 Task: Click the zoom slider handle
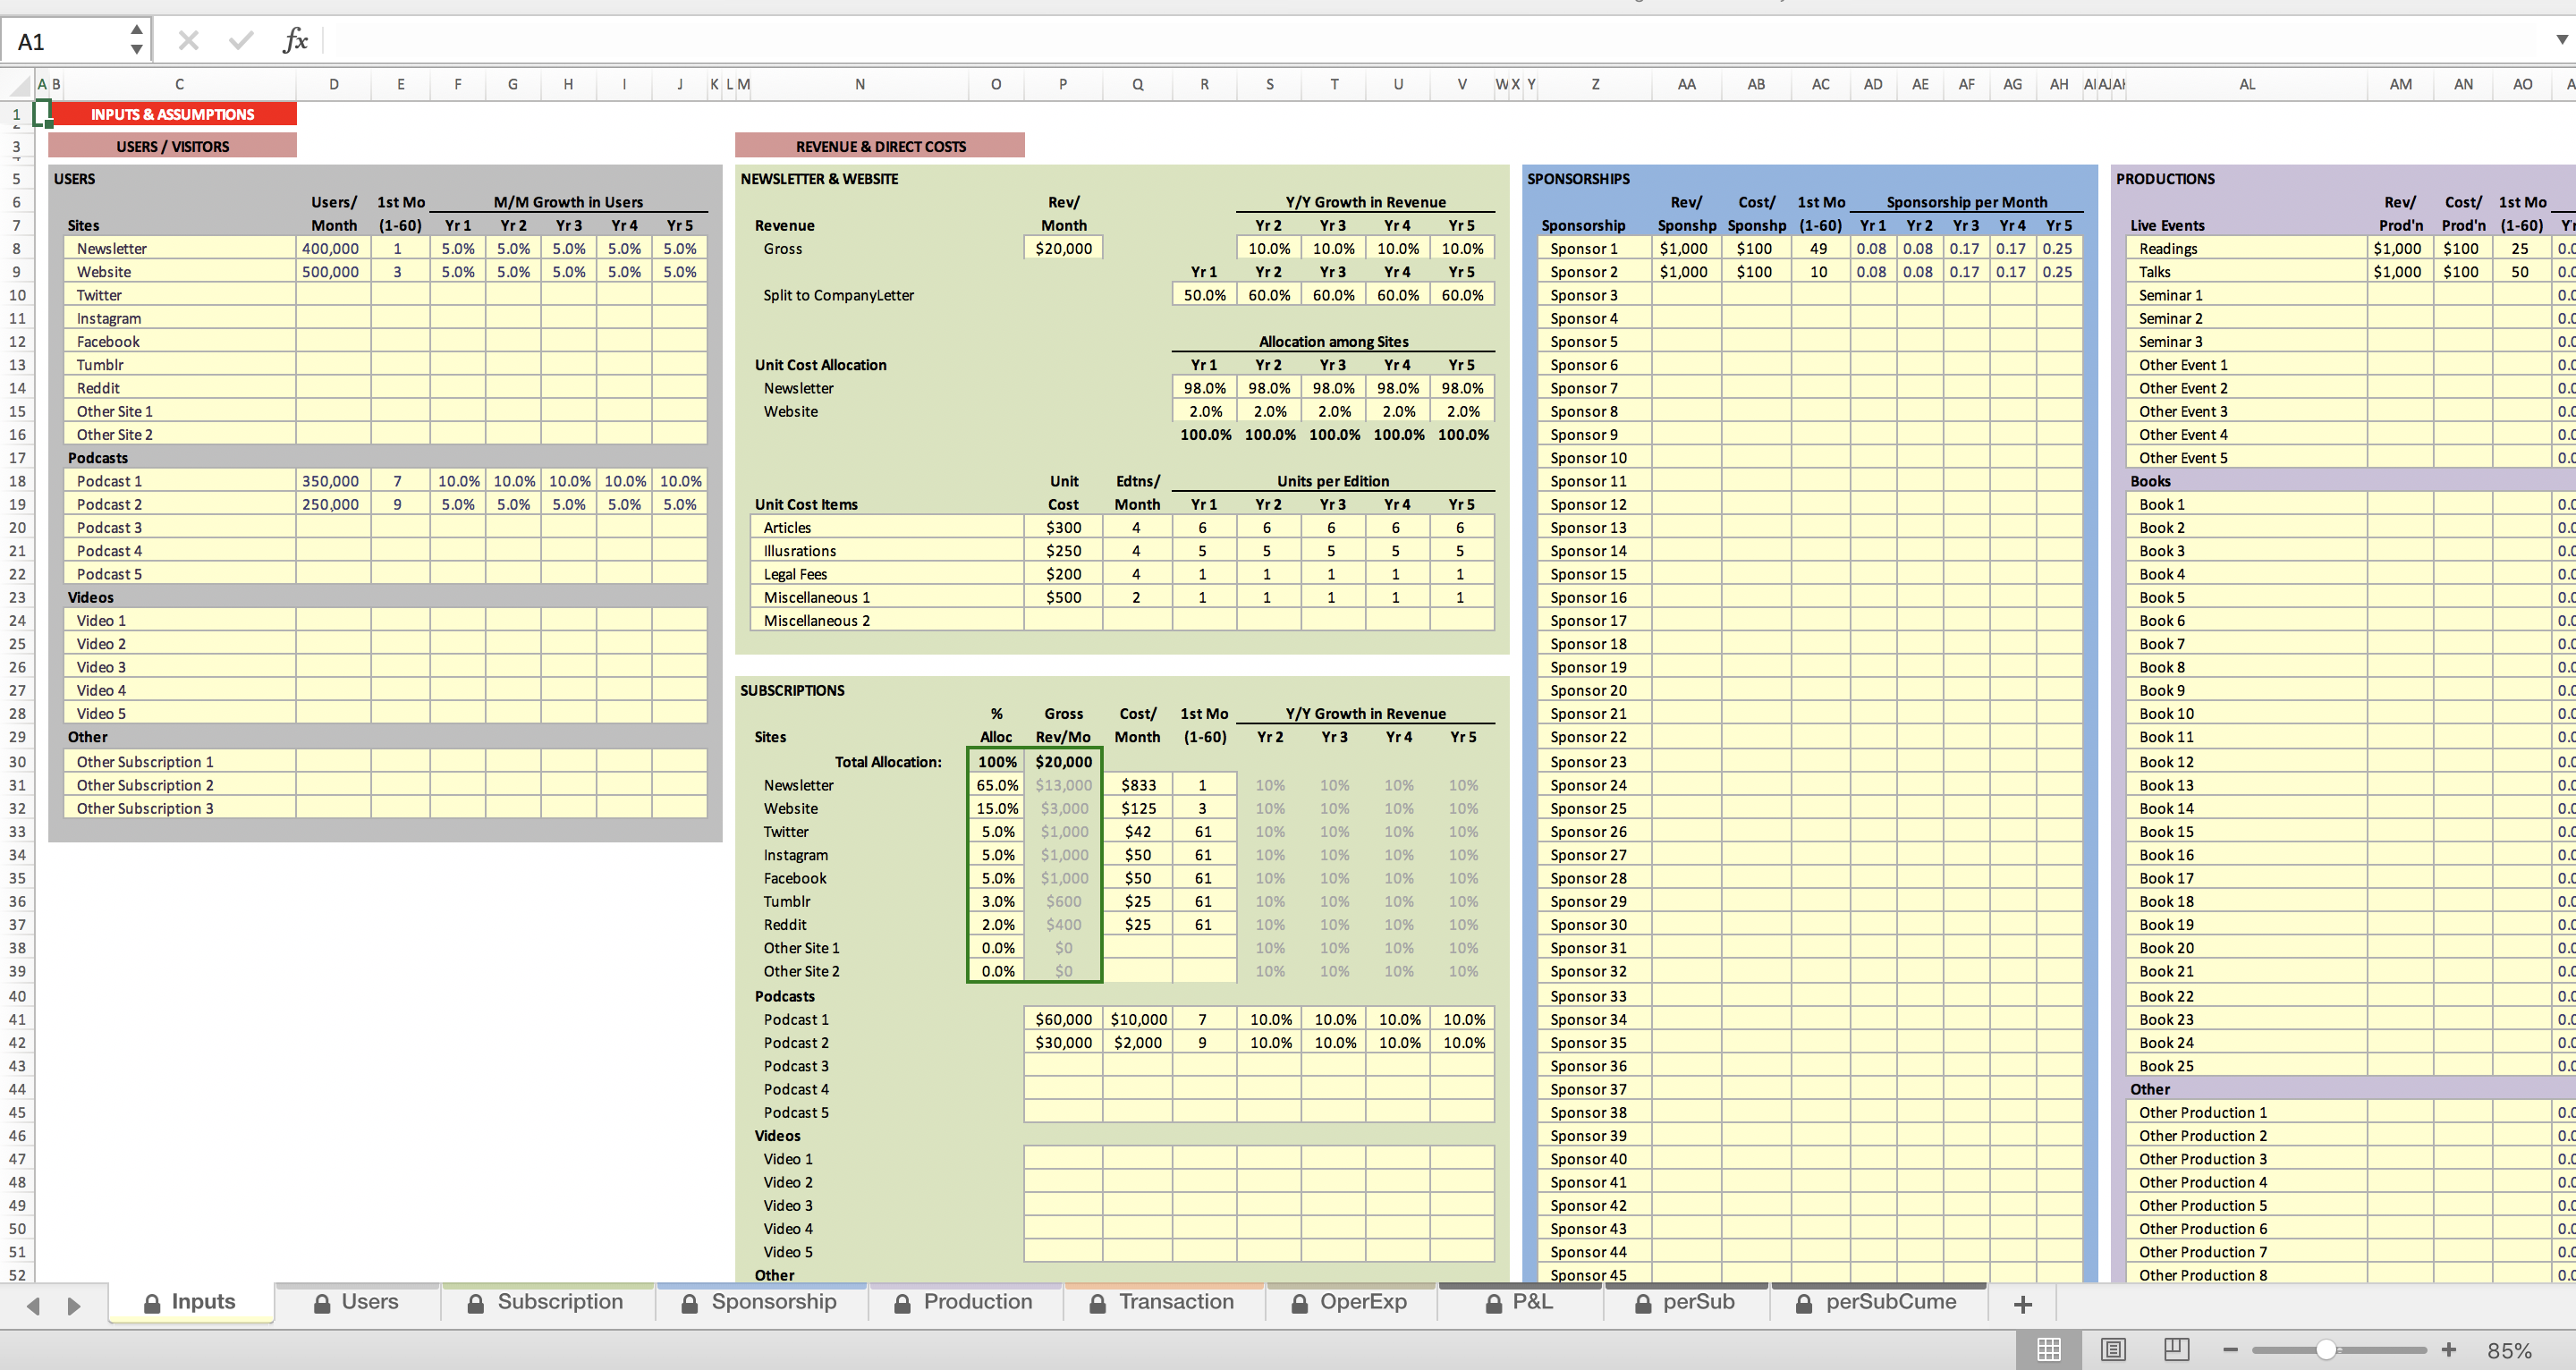pyautogui.click(x=2327, y=1350)
